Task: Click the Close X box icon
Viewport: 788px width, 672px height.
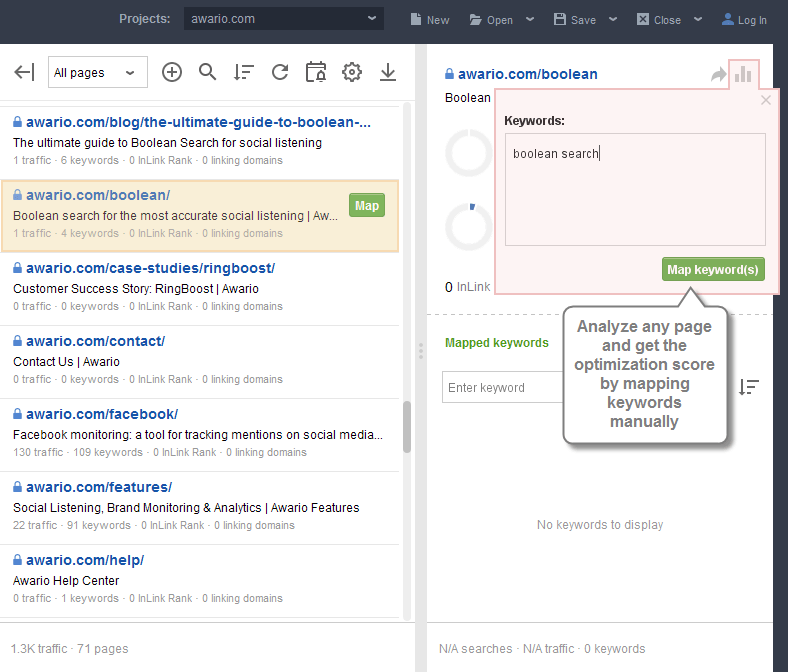Action: (643, 19)
